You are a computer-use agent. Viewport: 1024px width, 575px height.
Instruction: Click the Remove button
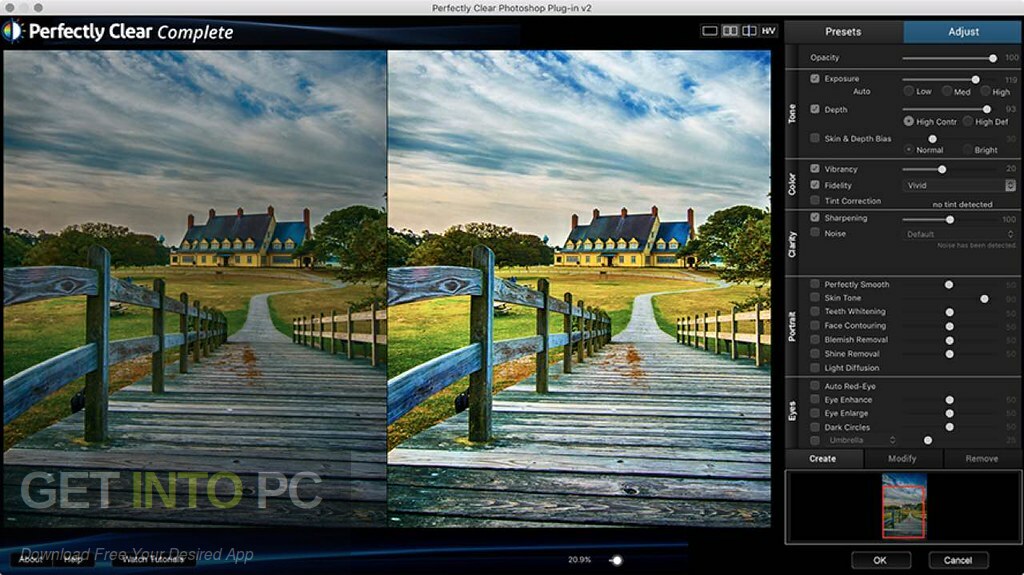[982, 459]
